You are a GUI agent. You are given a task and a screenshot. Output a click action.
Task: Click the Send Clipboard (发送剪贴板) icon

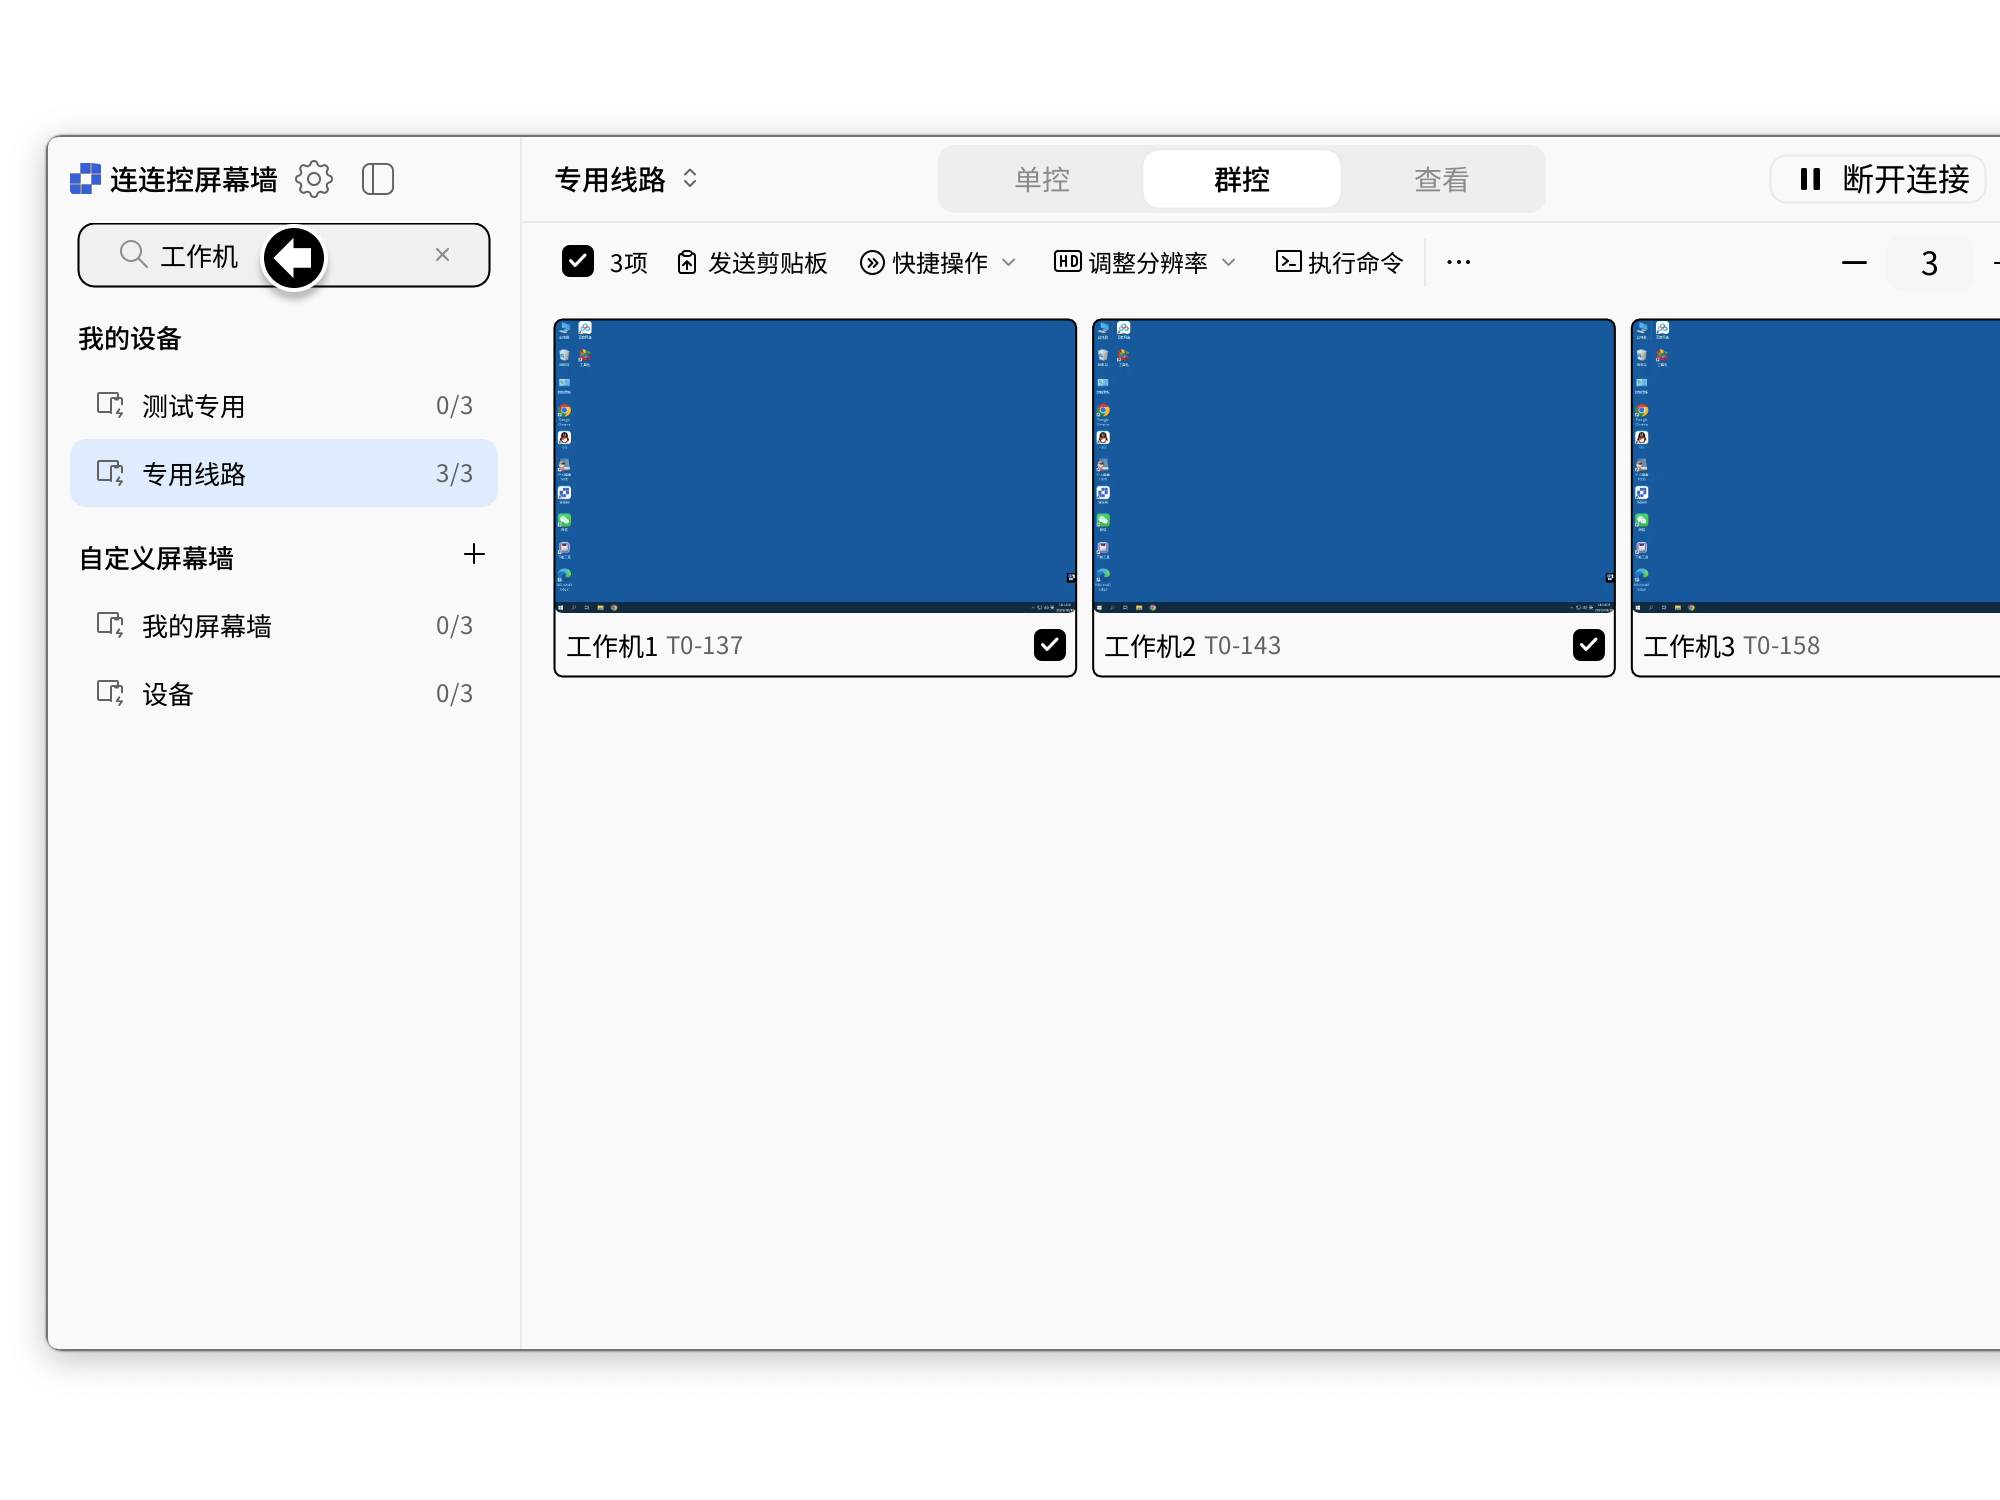pos(687,262)
